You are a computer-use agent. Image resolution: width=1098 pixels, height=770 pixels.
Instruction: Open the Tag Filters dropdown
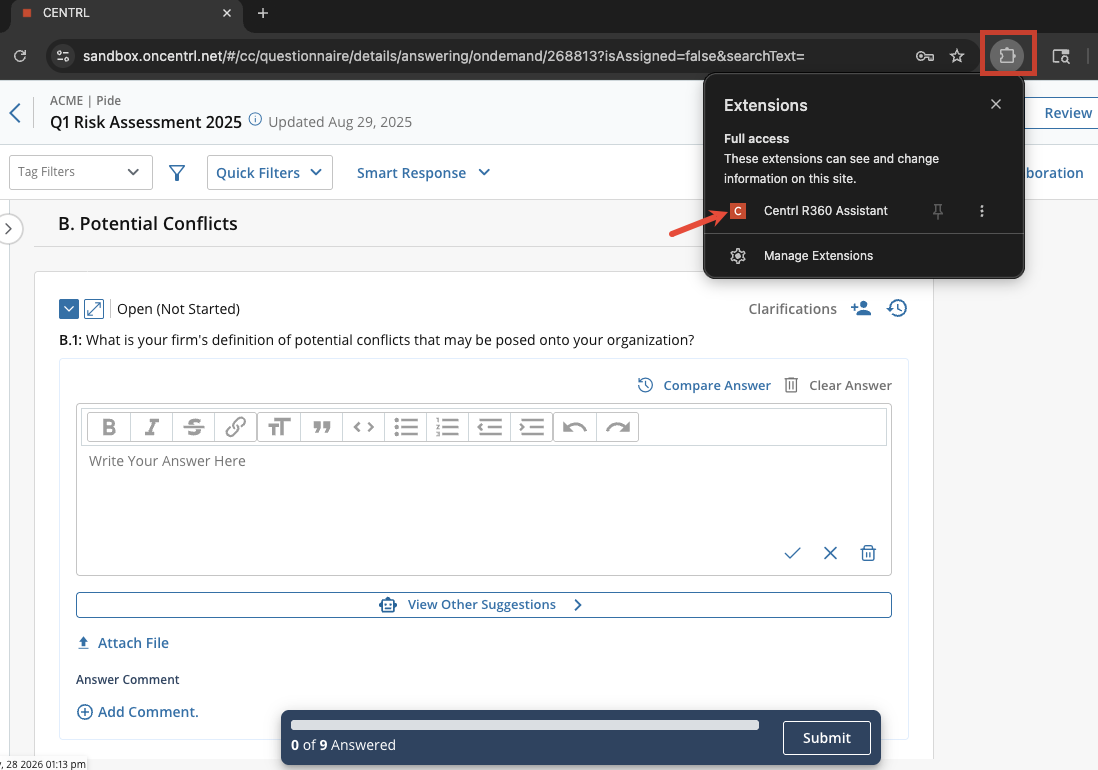(x=81, y=172)
